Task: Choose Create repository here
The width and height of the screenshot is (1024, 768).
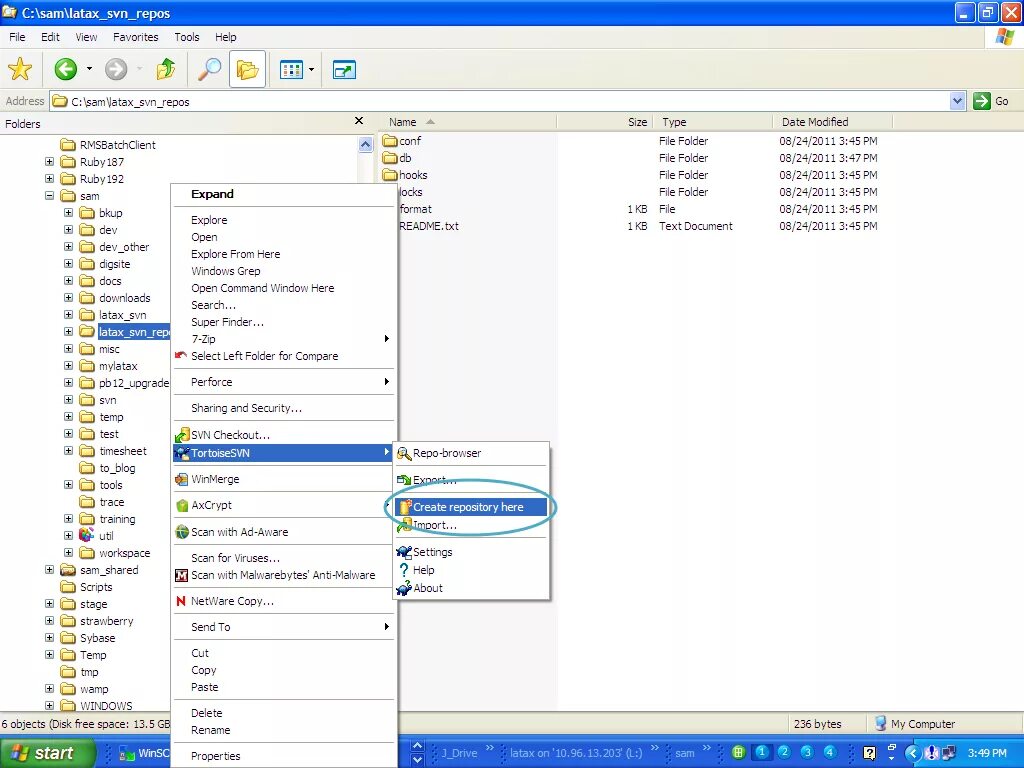Action: [471, 507]
